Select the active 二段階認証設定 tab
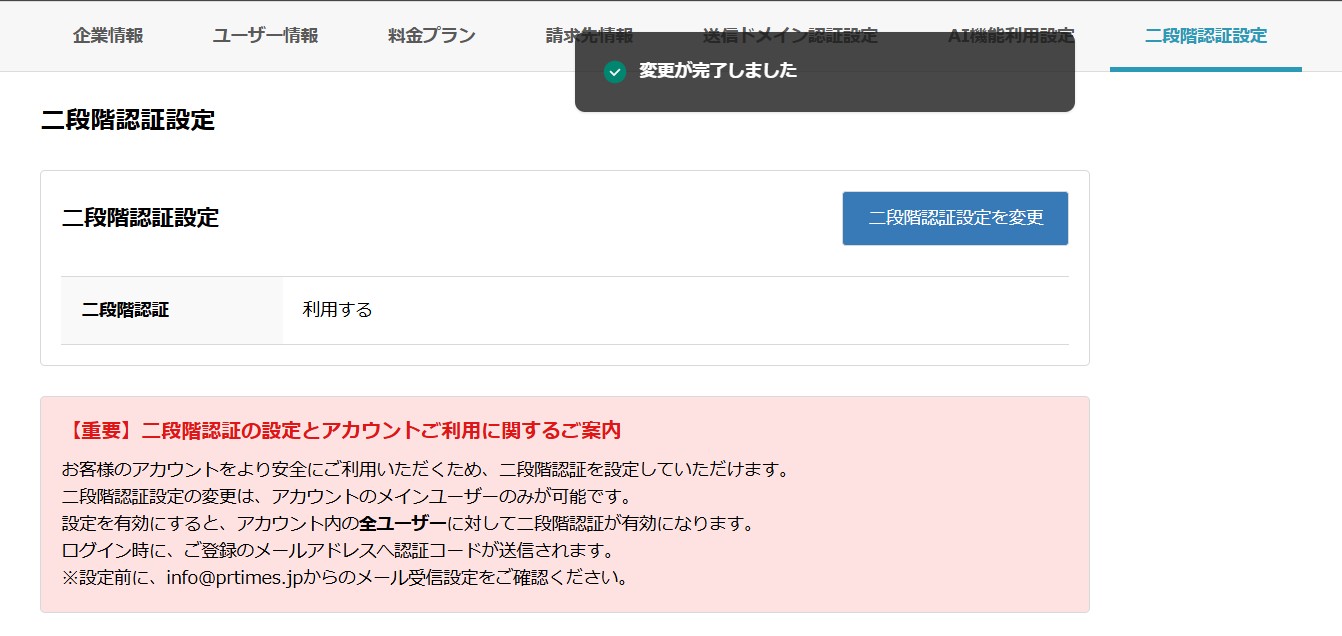The height and width of the screenshot is (636, 1342). click(x=1205, y=34)
